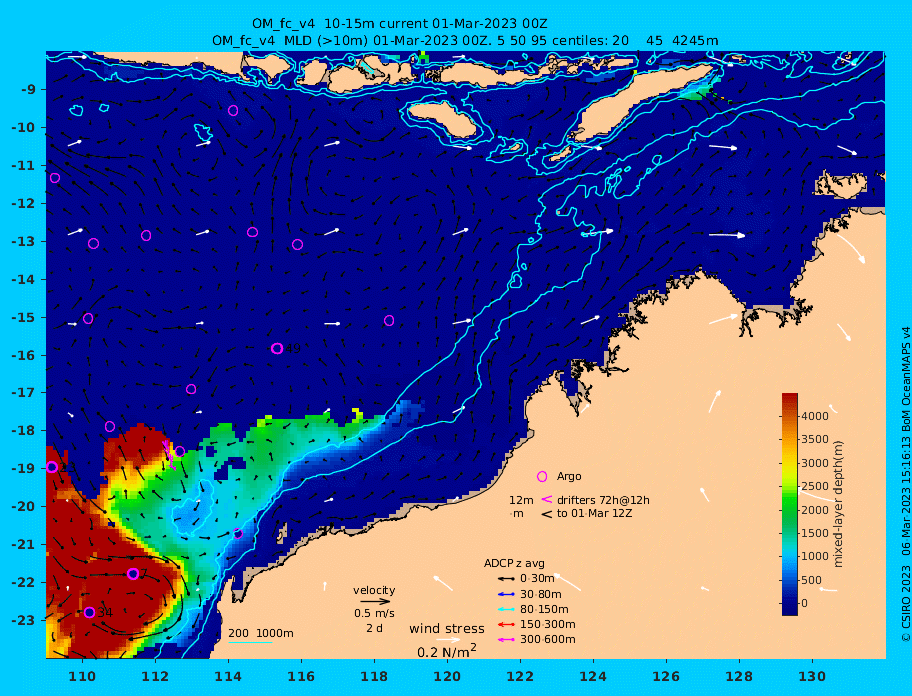Click the dark blue bottom of the colorbar
912x696 pixels.
(x=790, y=609)
